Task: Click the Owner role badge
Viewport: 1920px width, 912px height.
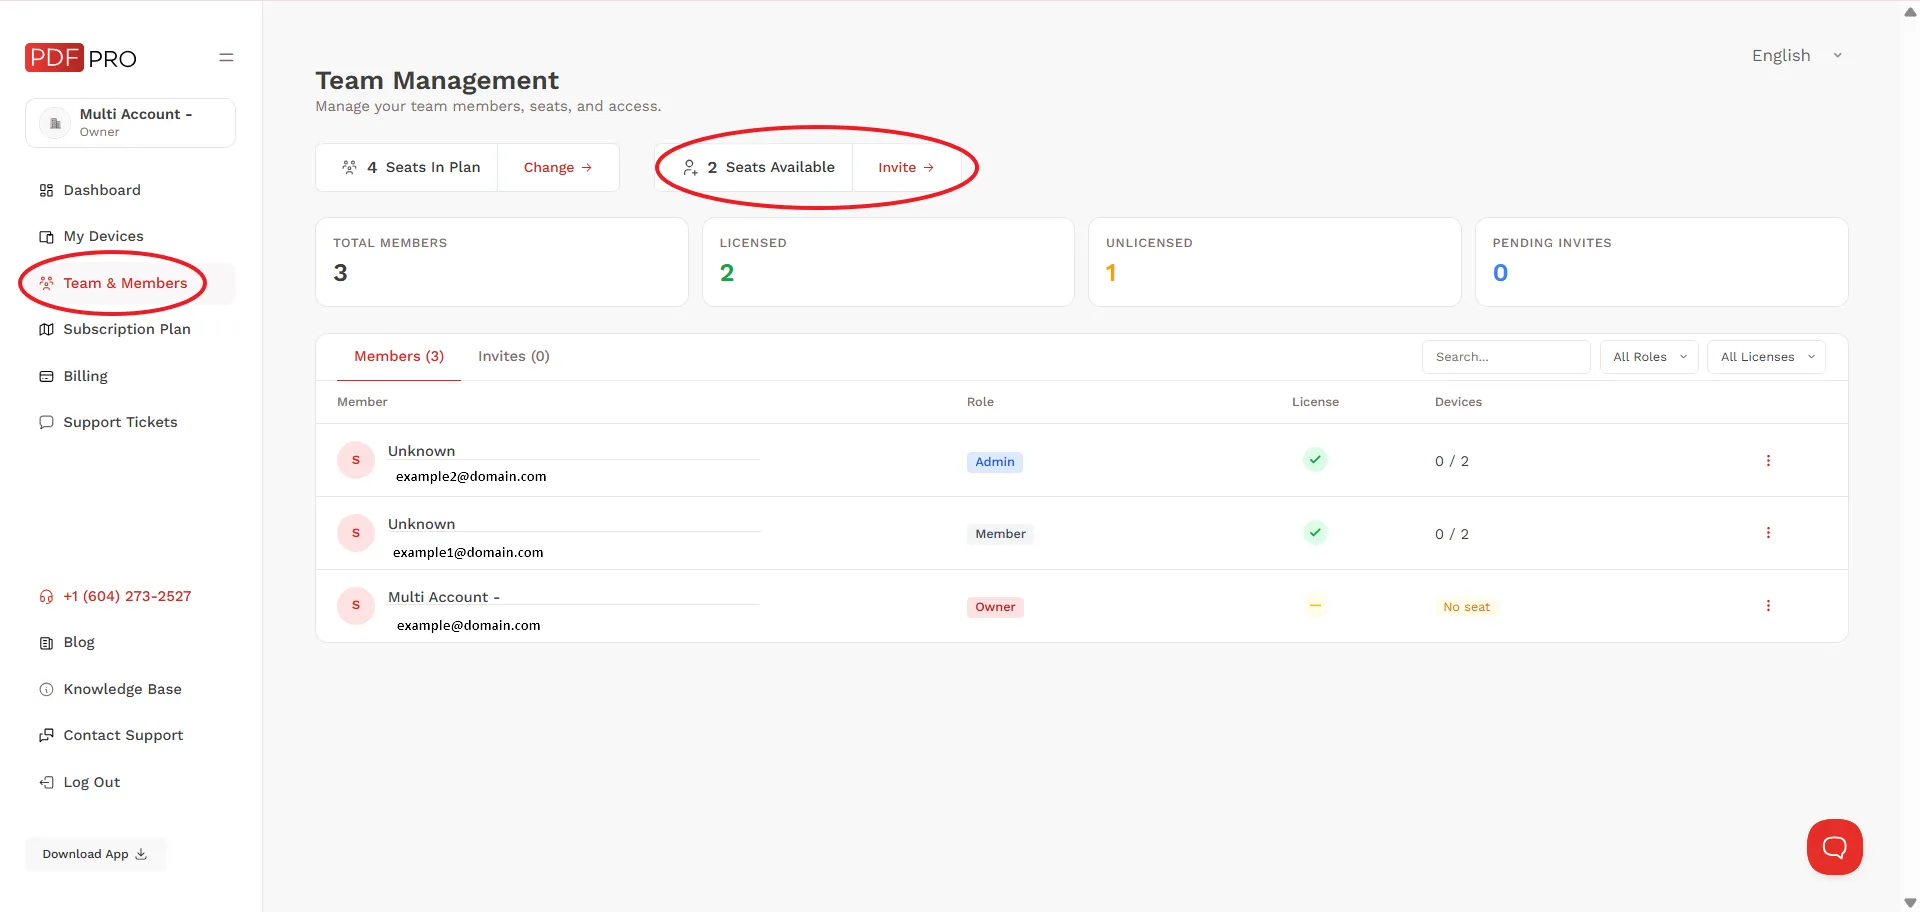Action: (995, 607)
